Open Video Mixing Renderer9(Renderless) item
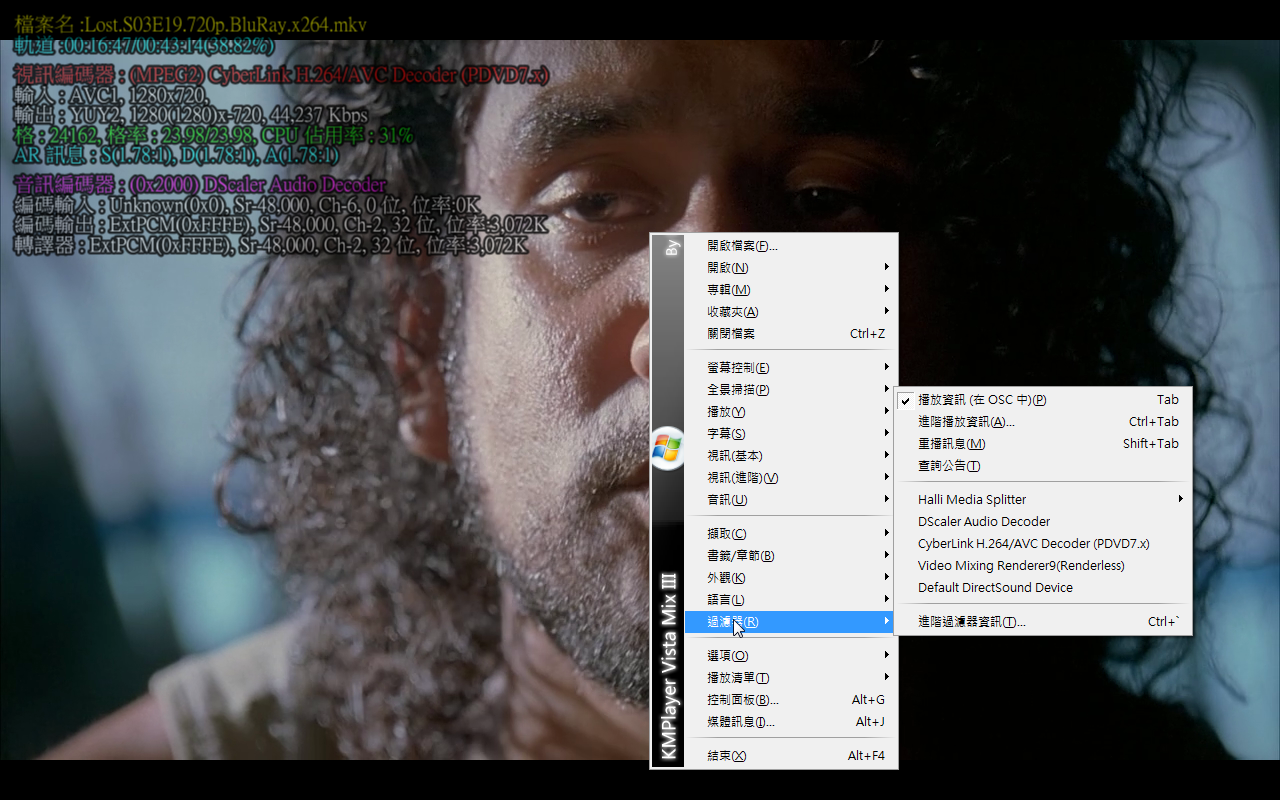Viewport: 1280px width, 800px height. (x=1021, y=566)
